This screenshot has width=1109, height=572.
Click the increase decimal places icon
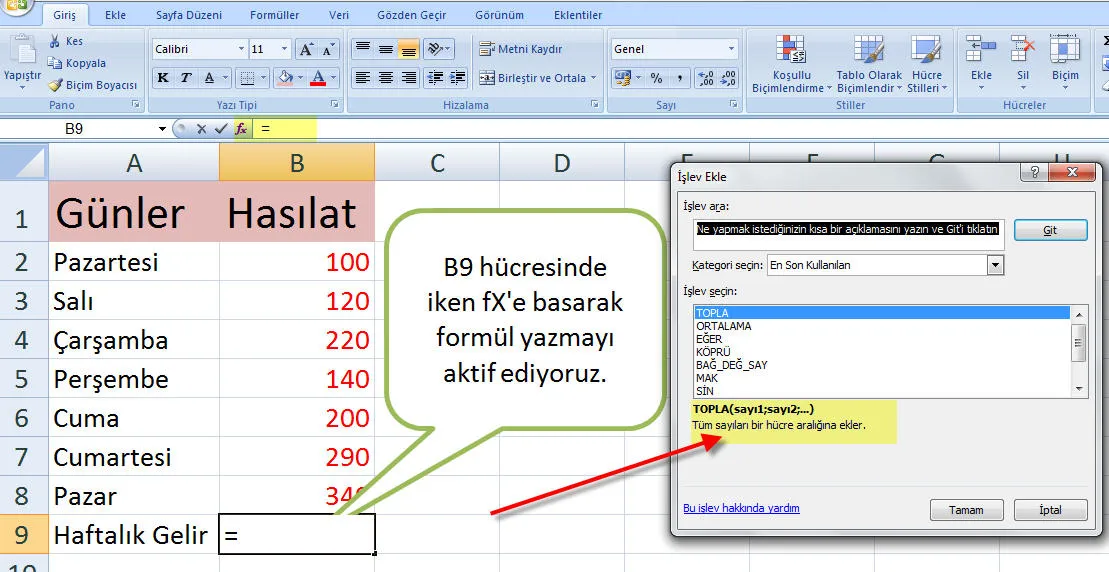(705, 78)
